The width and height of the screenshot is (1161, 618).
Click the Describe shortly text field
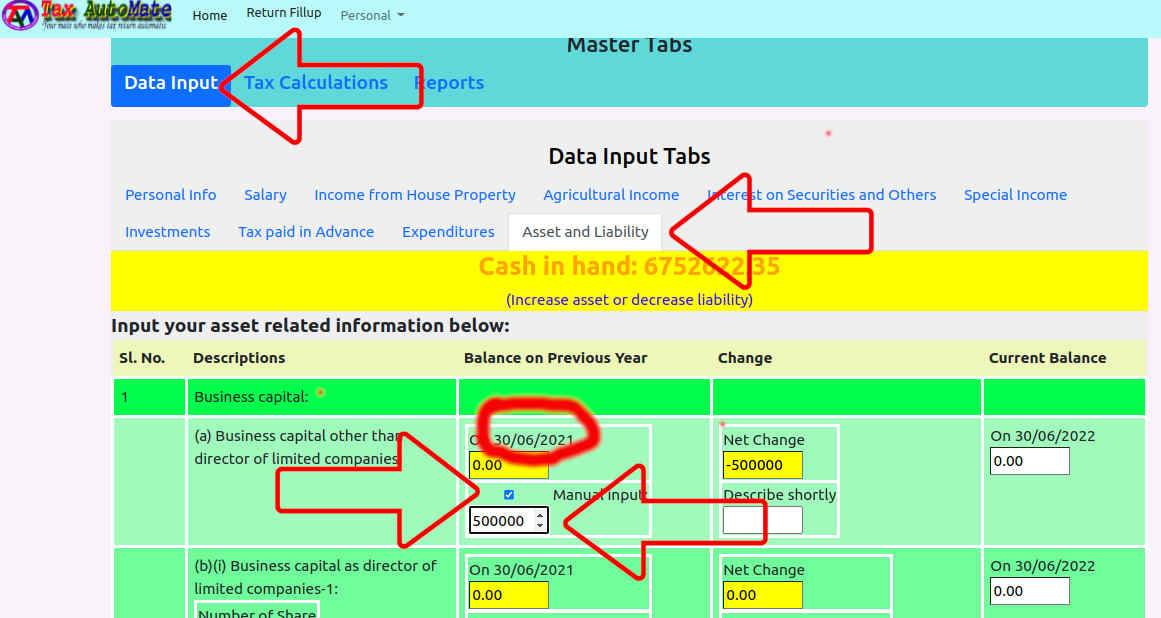[762, 520]
